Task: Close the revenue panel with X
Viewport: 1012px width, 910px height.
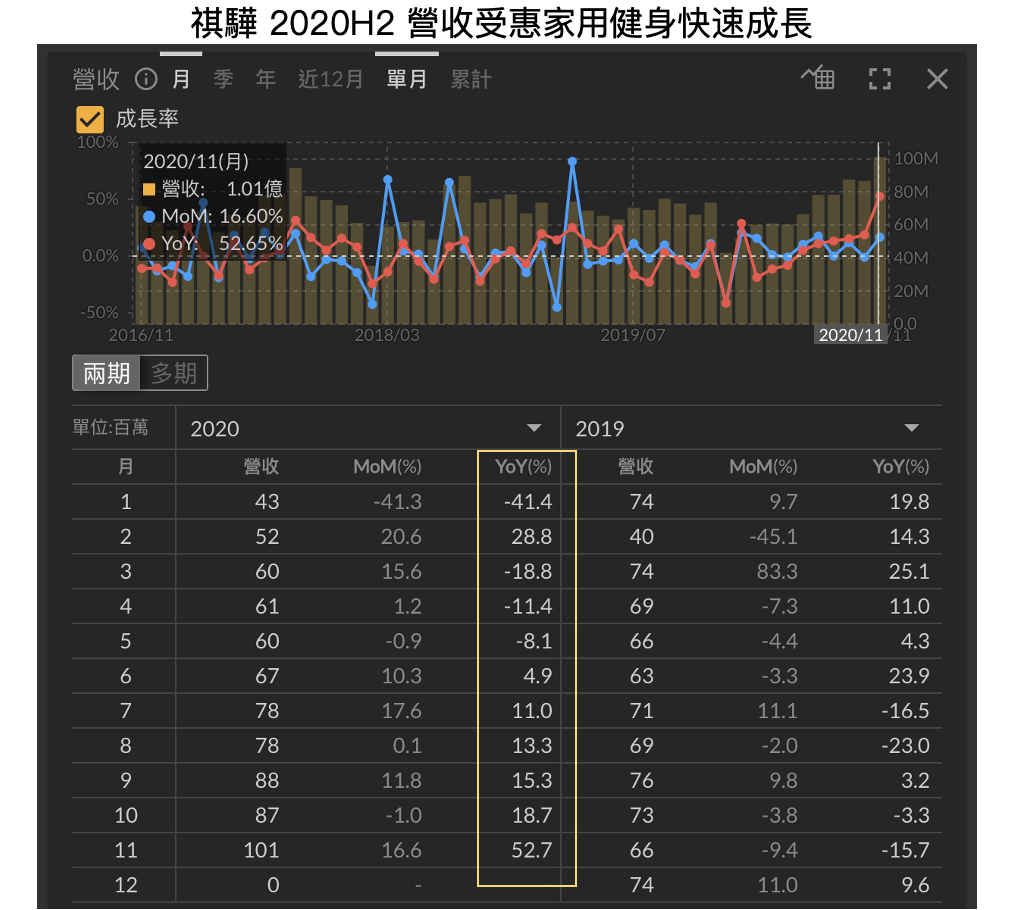Action: point(937,79)
